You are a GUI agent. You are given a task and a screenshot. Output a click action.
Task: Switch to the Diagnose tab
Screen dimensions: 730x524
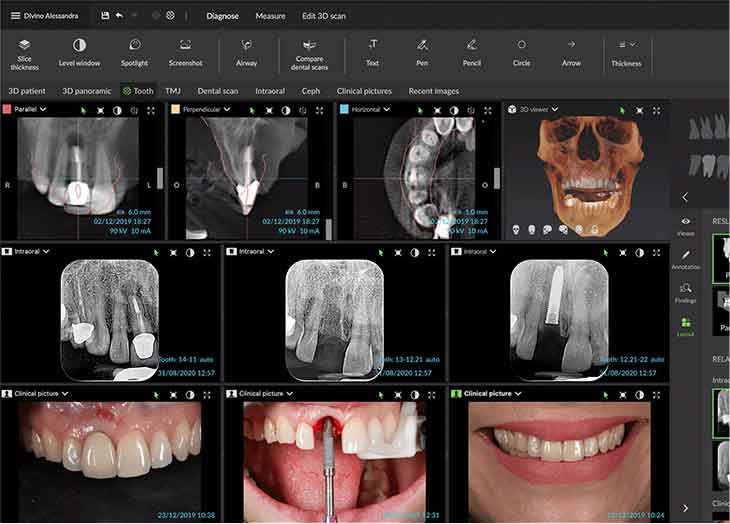[x=223, y=16]
